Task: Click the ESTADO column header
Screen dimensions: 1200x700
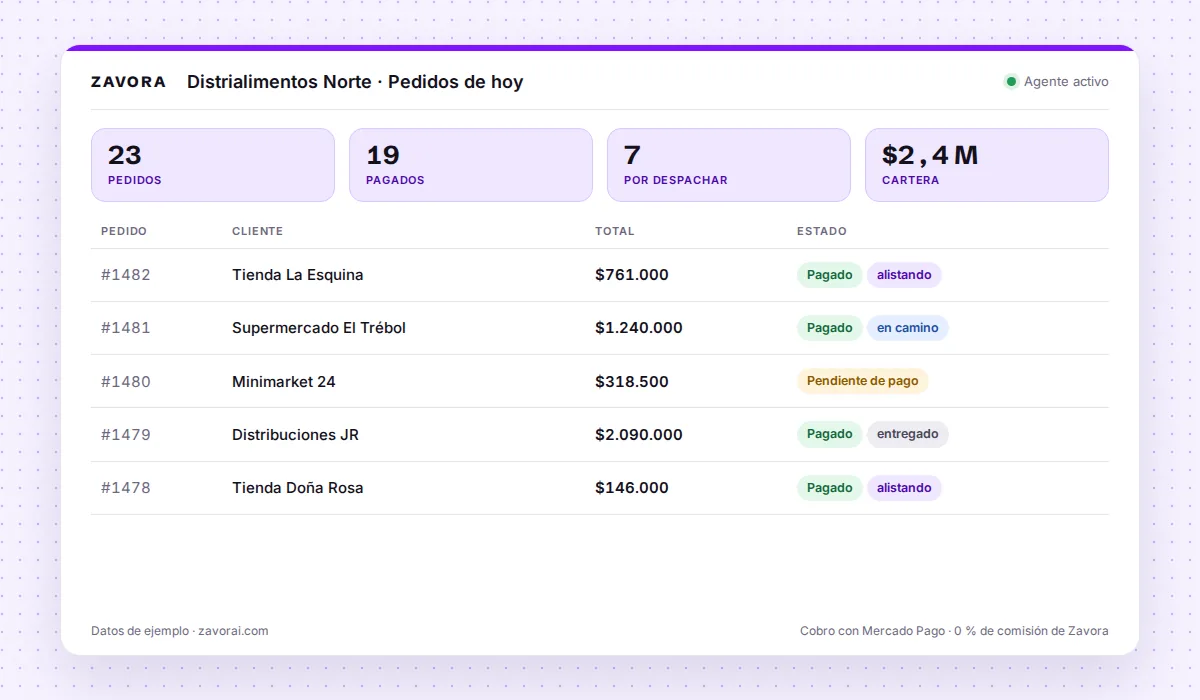Action: [x=822, y=231]
